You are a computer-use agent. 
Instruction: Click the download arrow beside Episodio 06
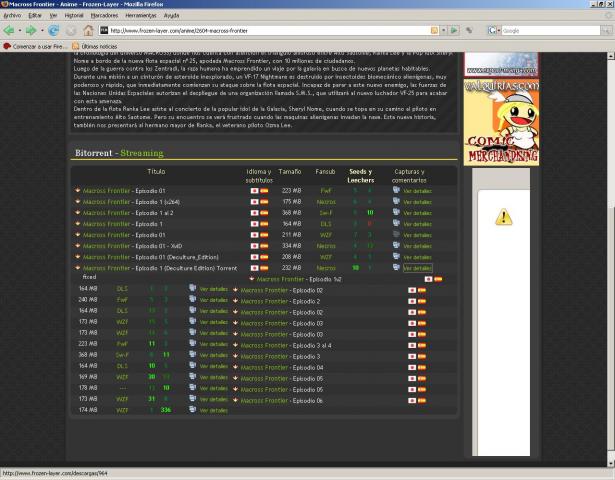click(235, 400)
